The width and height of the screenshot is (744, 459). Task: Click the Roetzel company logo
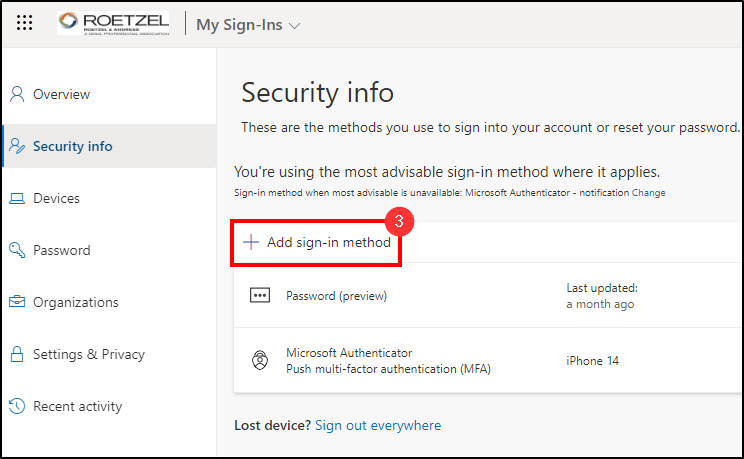[113, 24]
